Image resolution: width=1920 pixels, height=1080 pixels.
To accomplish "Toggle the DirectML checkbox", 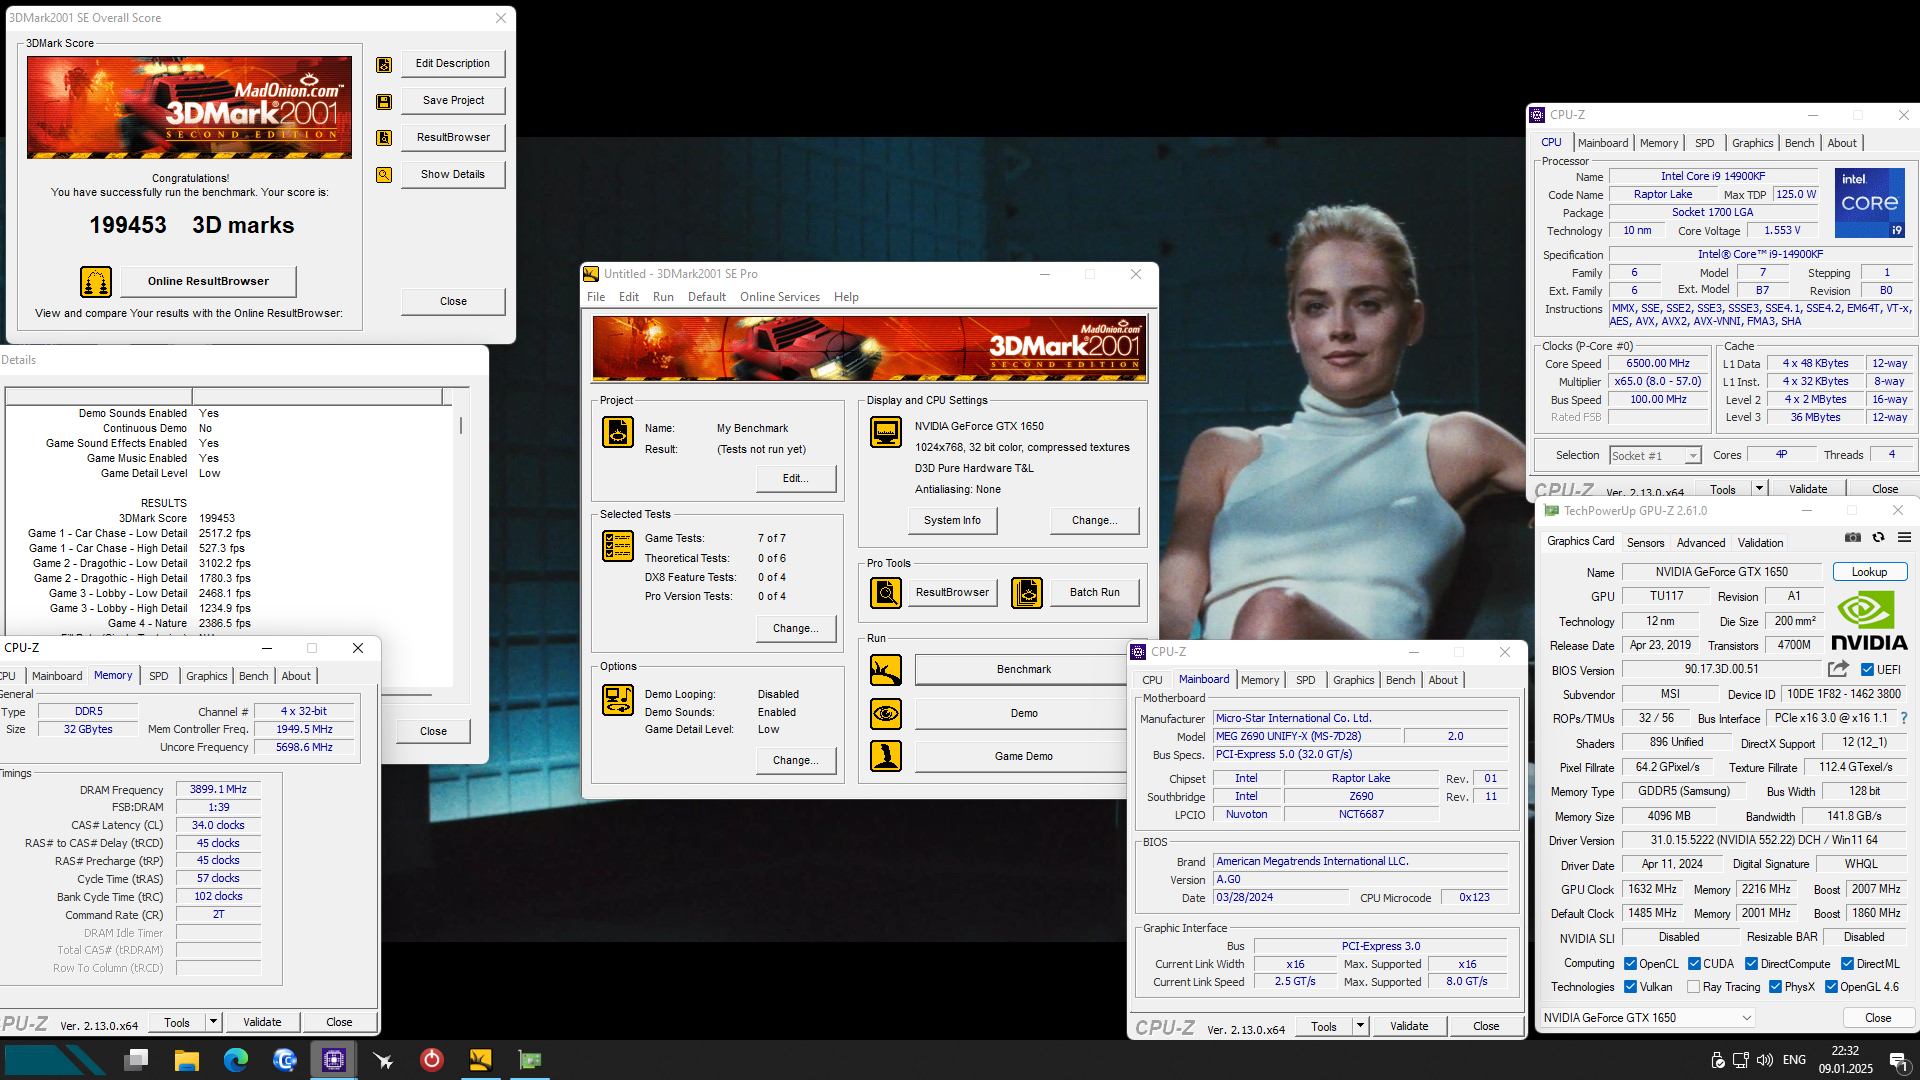I will pyautogui.click(x=1847, y=964).
